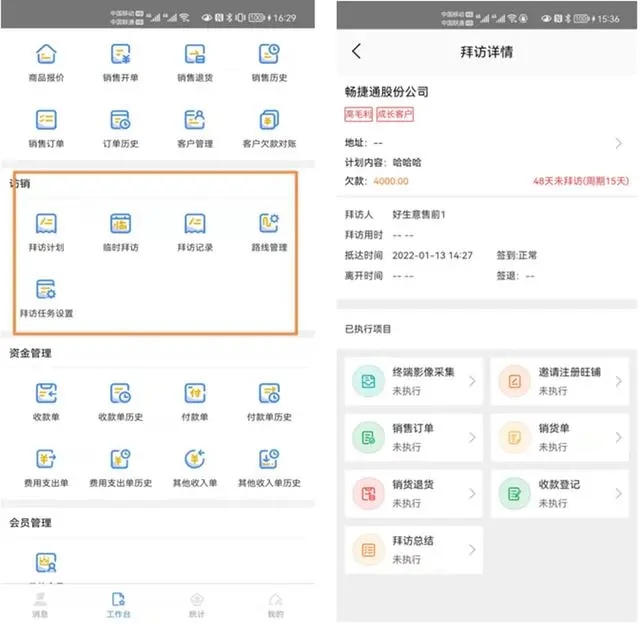The width and height of the screenshot is (640, 624).
Task: Open the 拜访总结 task card
Action: (413, 550)
